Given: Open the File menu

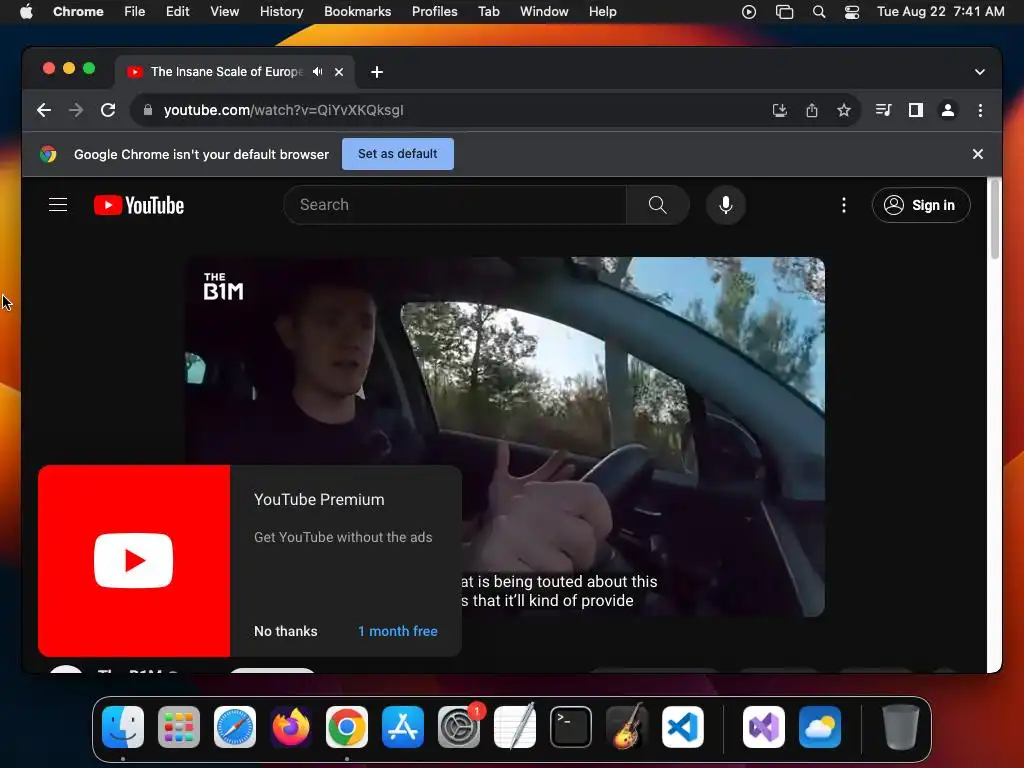Looking at the screenshot, I should pos(135,12).
